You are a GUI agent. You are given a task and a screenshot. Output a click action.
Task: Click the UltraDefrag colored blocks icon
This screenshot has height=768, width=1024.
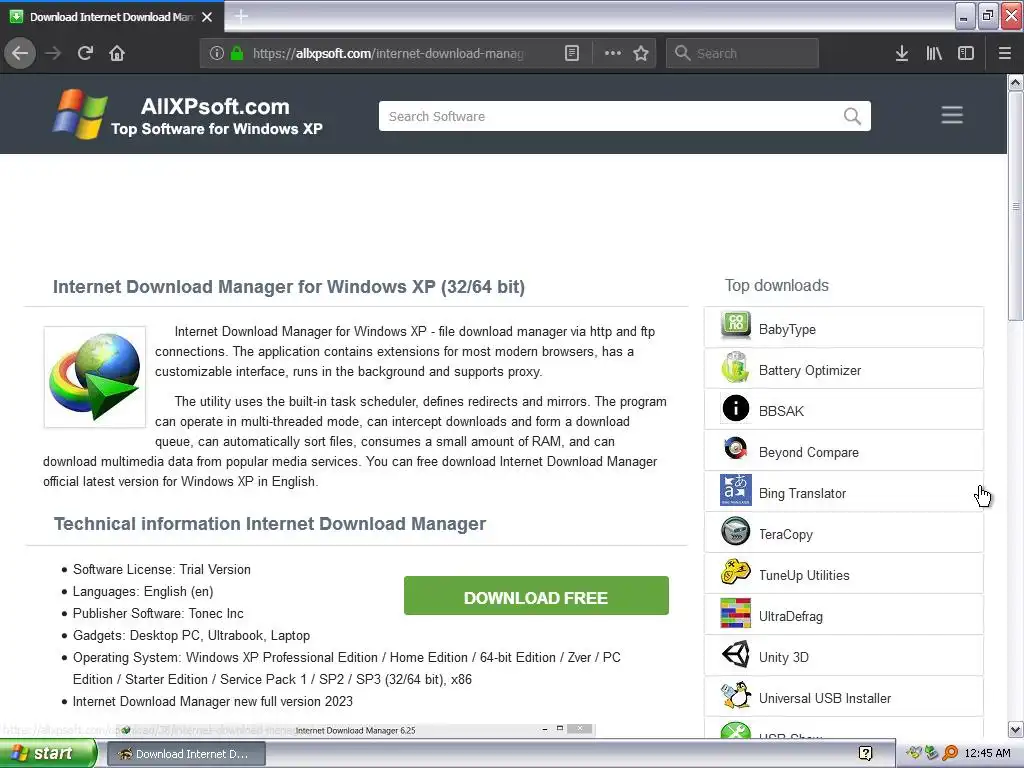coord(735,613)
